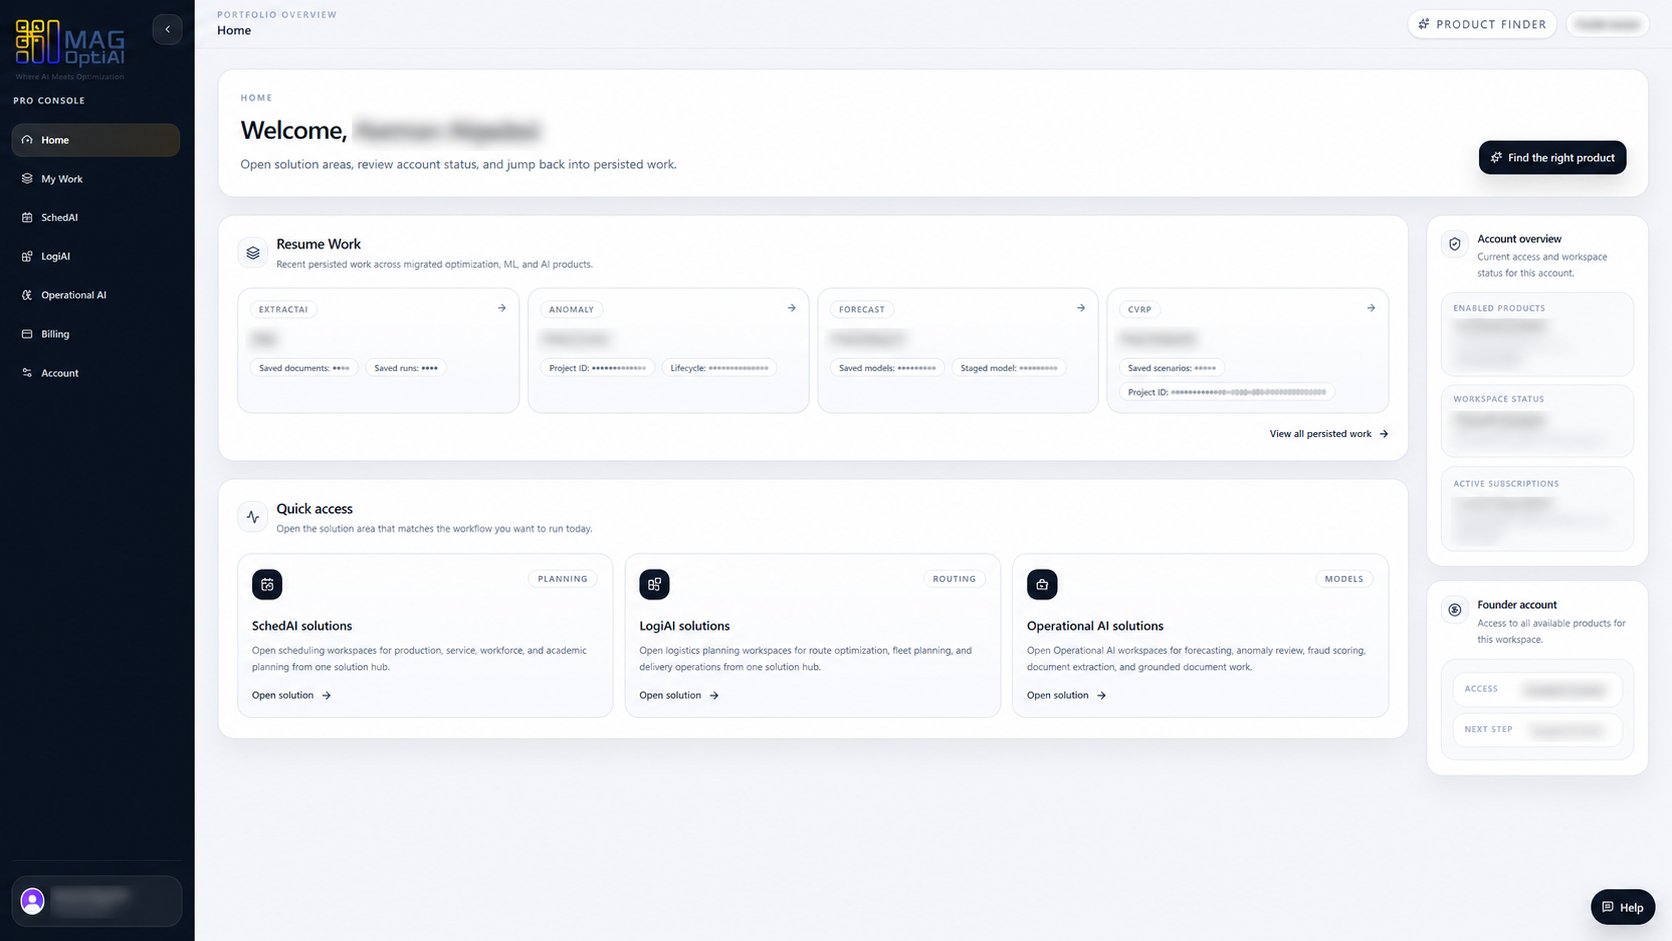The image size is (1672, 941).
Task: Click the Operational AI solutions briefcase icon
Action: point(1042,584)
